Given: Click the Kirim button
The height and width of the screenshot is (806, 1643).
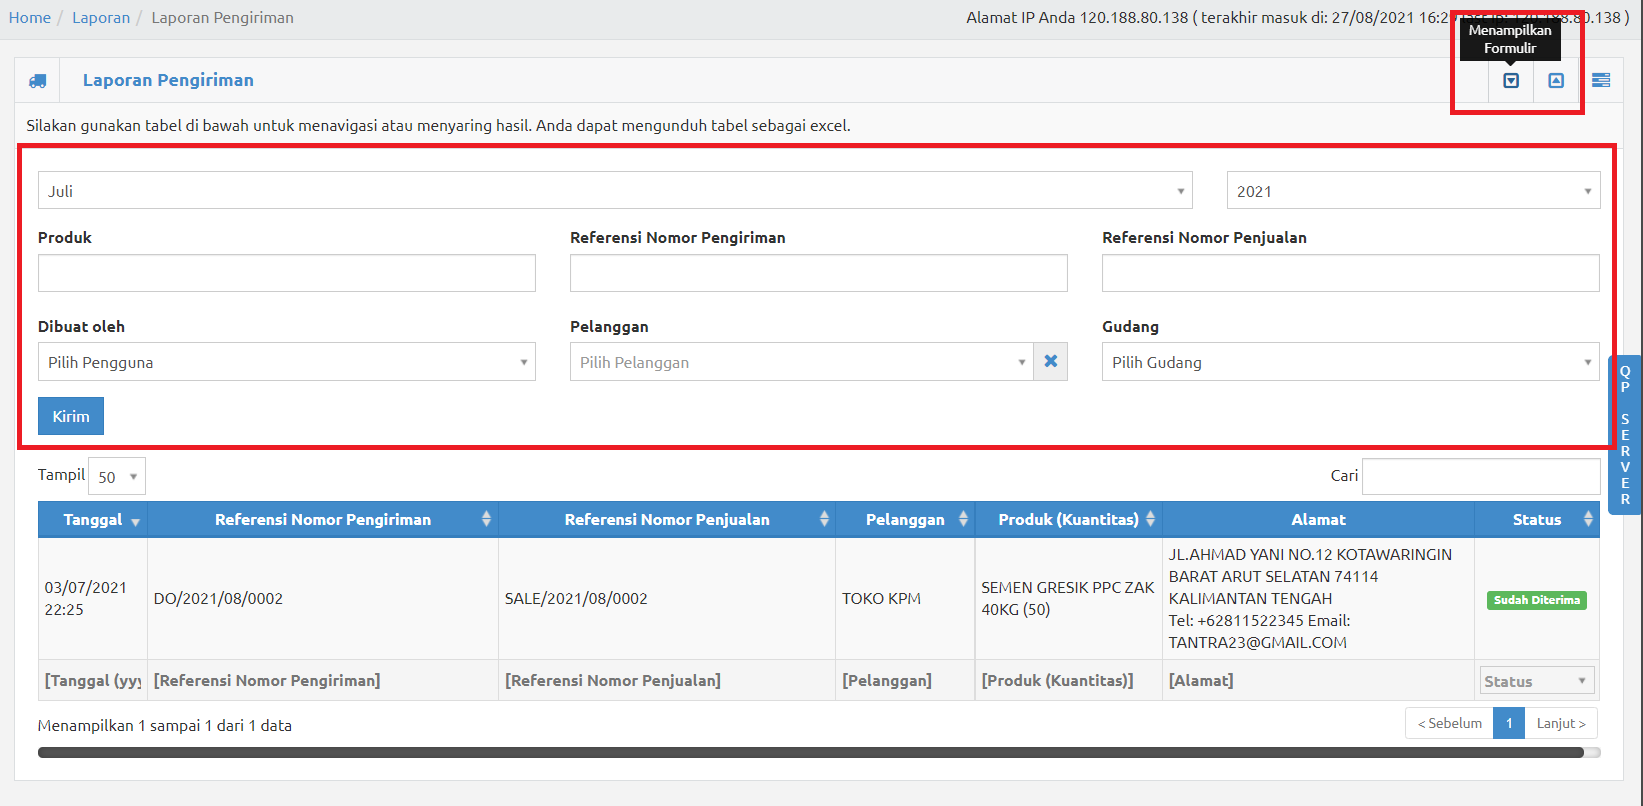Looking at the screenshot, I should (x=71, y=416).
